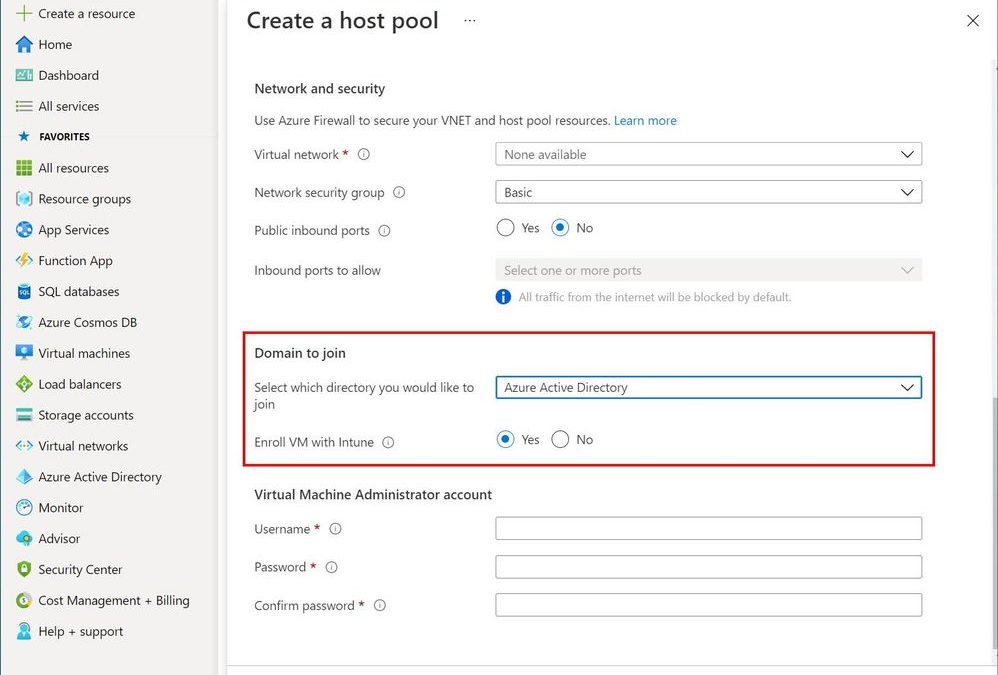Click the blue information icon about blocked traffic

503,296
